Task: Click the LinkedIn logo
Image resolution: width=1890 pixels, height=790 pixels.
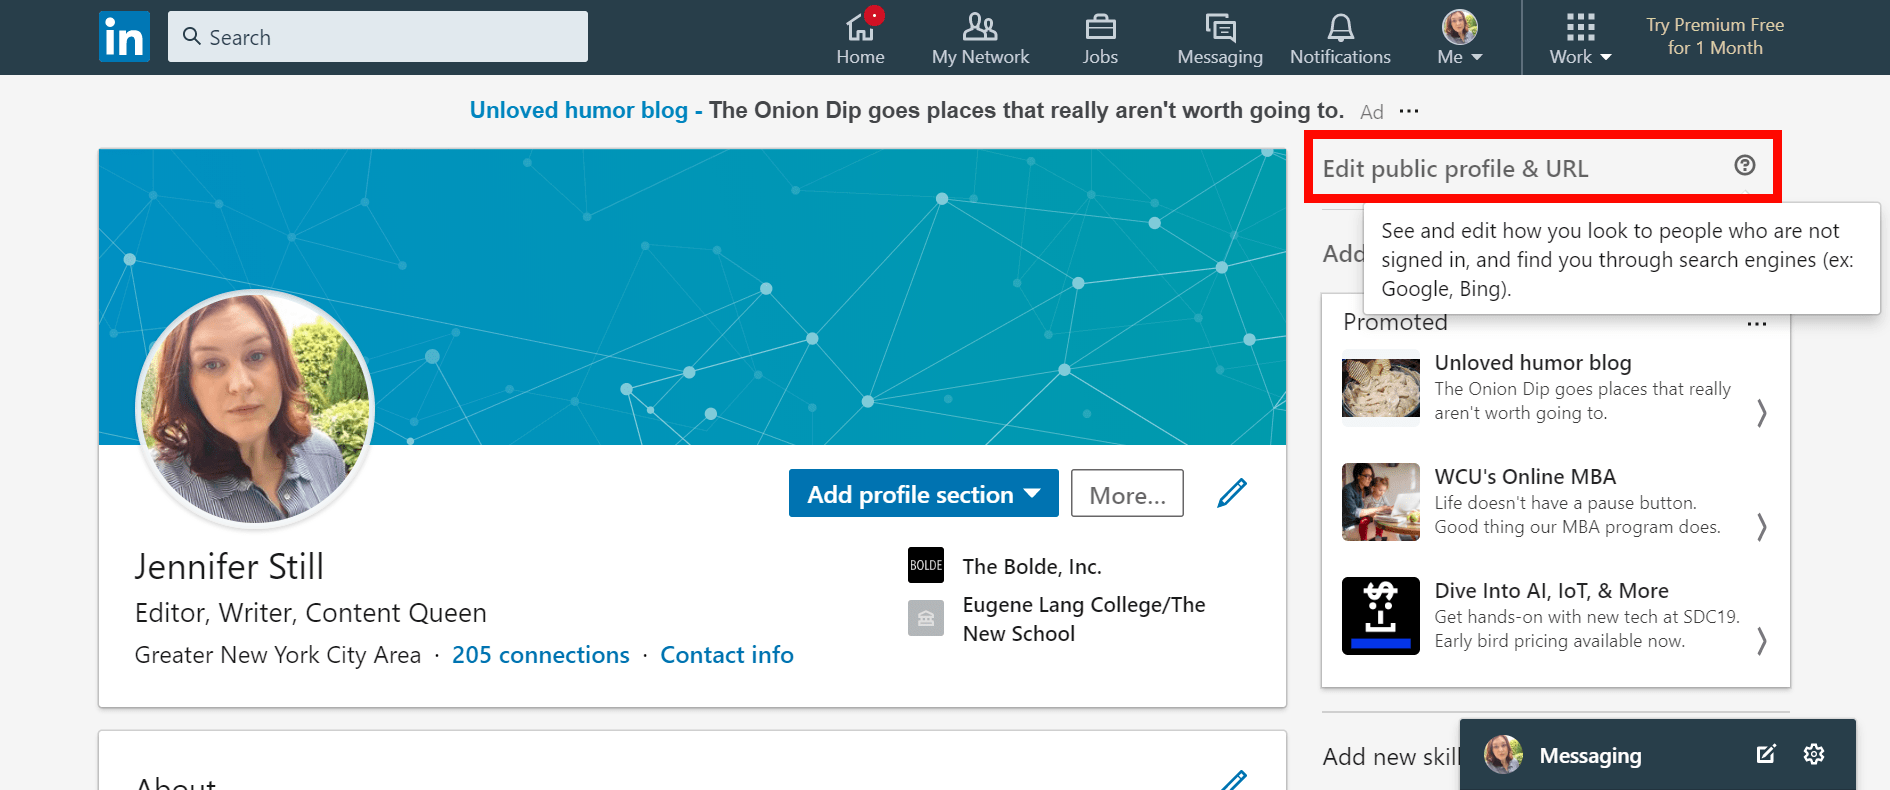Action: (124, 37)
